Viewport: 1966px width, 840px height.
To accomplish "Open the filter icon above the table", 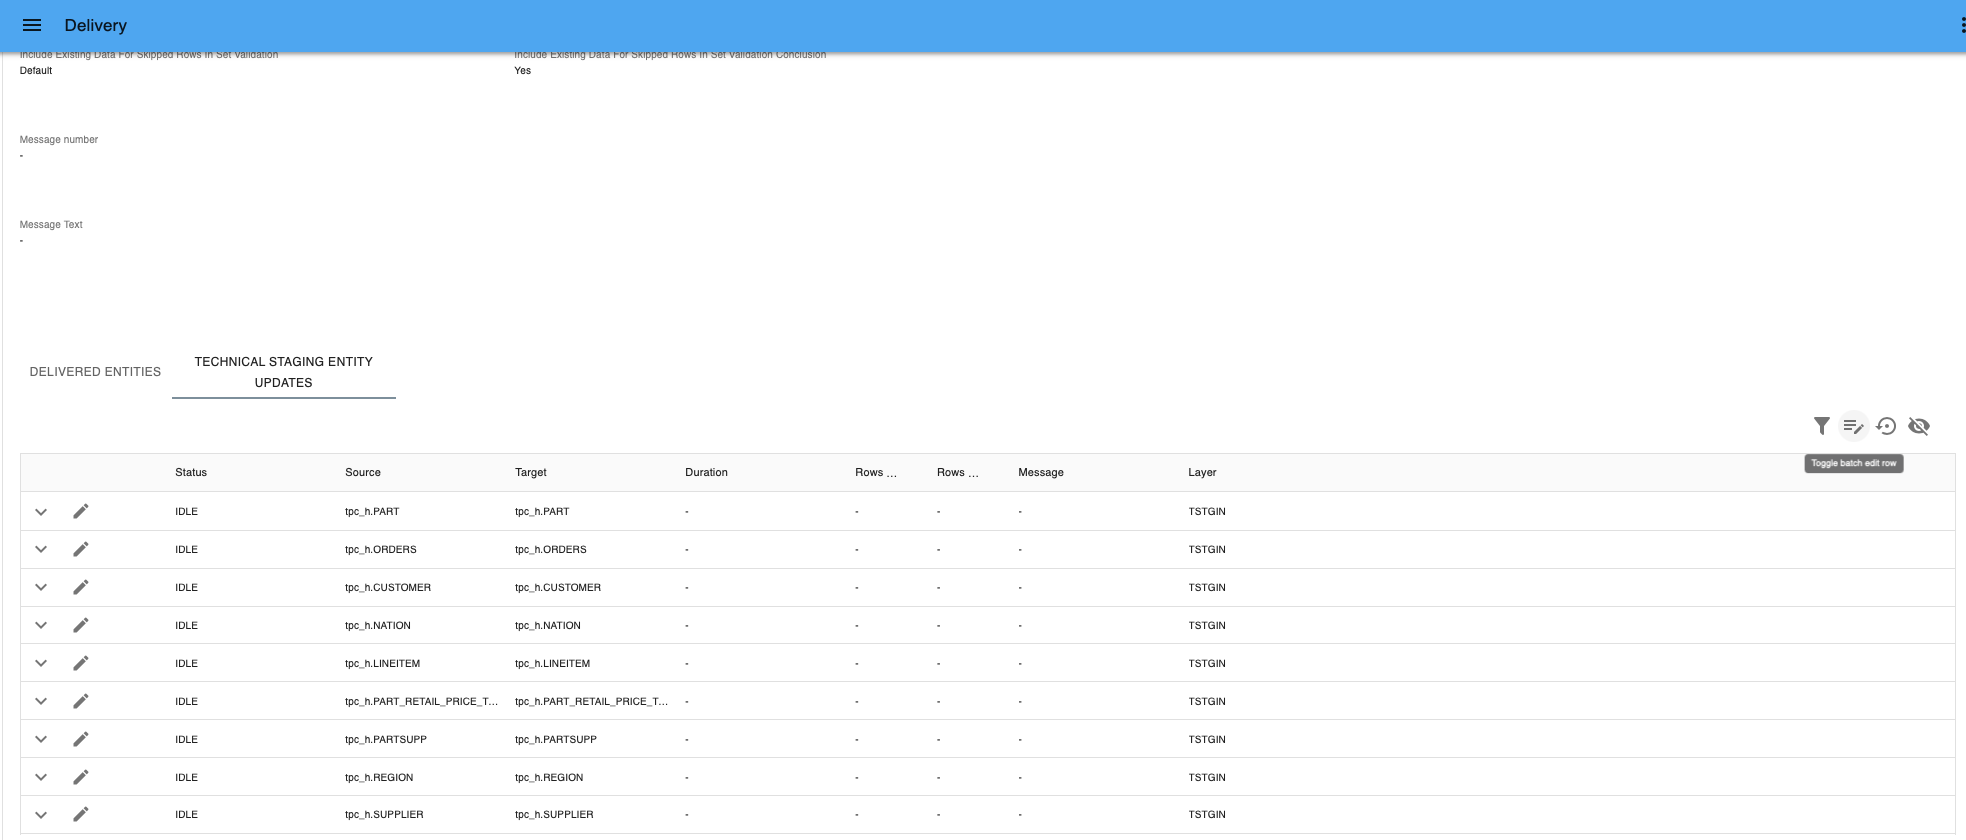I will point(1822,426).
